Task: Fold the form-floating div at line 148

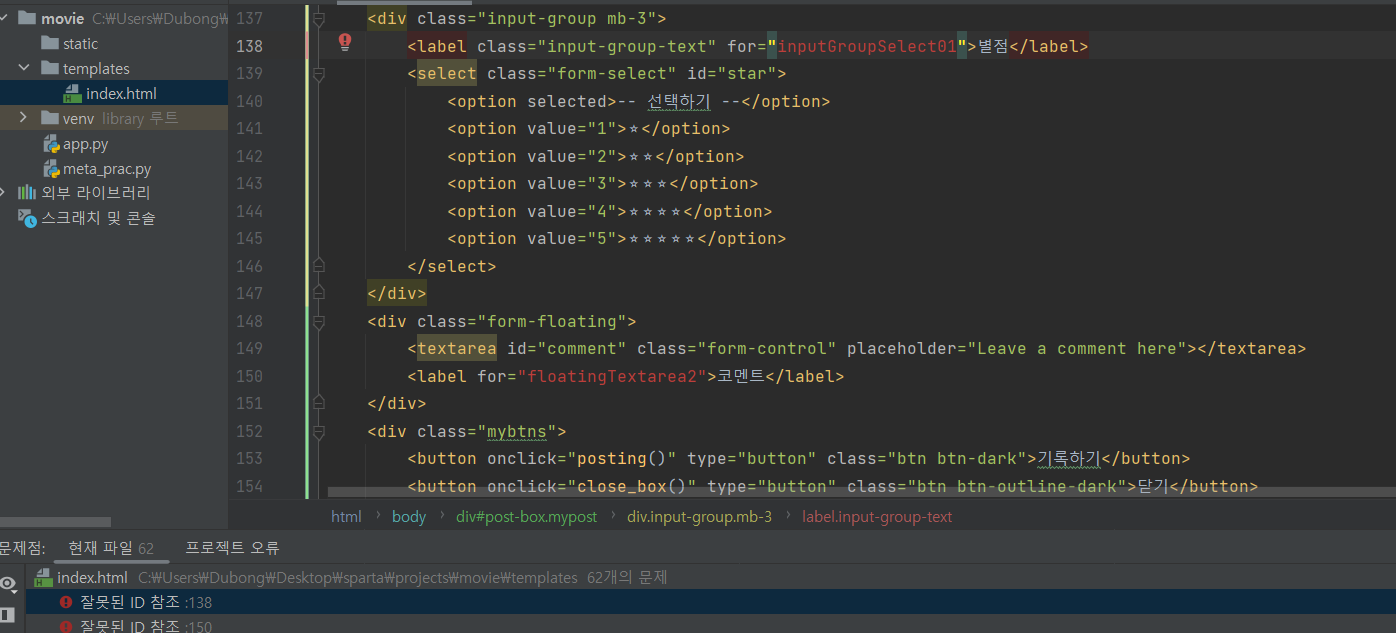Action: (319, 321)
